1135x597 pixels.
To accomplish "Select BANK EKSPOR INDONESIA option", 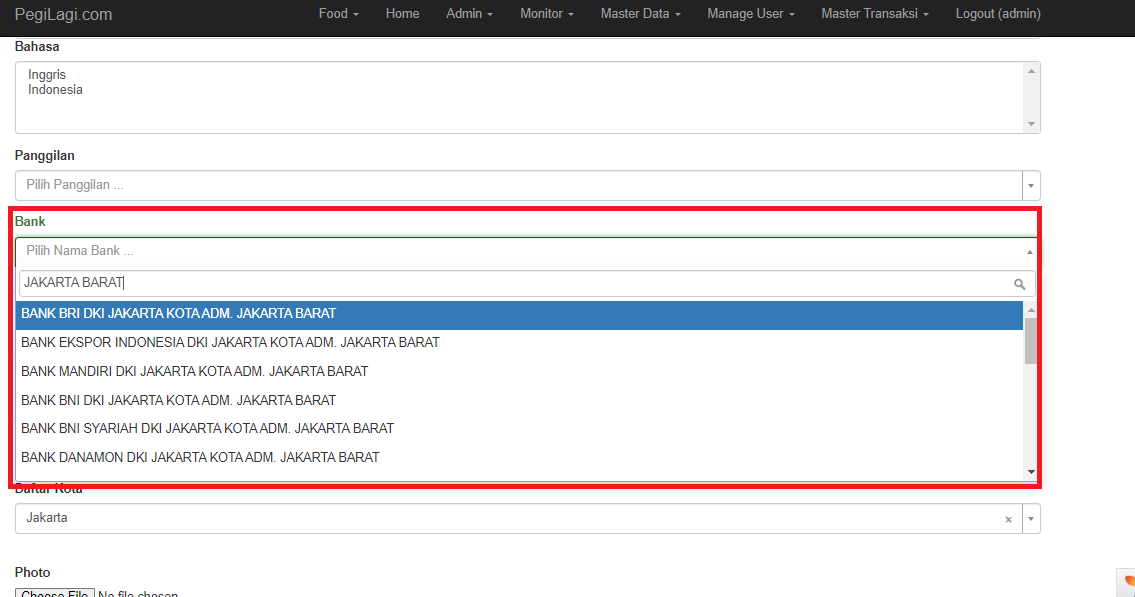I will [230, 342].
